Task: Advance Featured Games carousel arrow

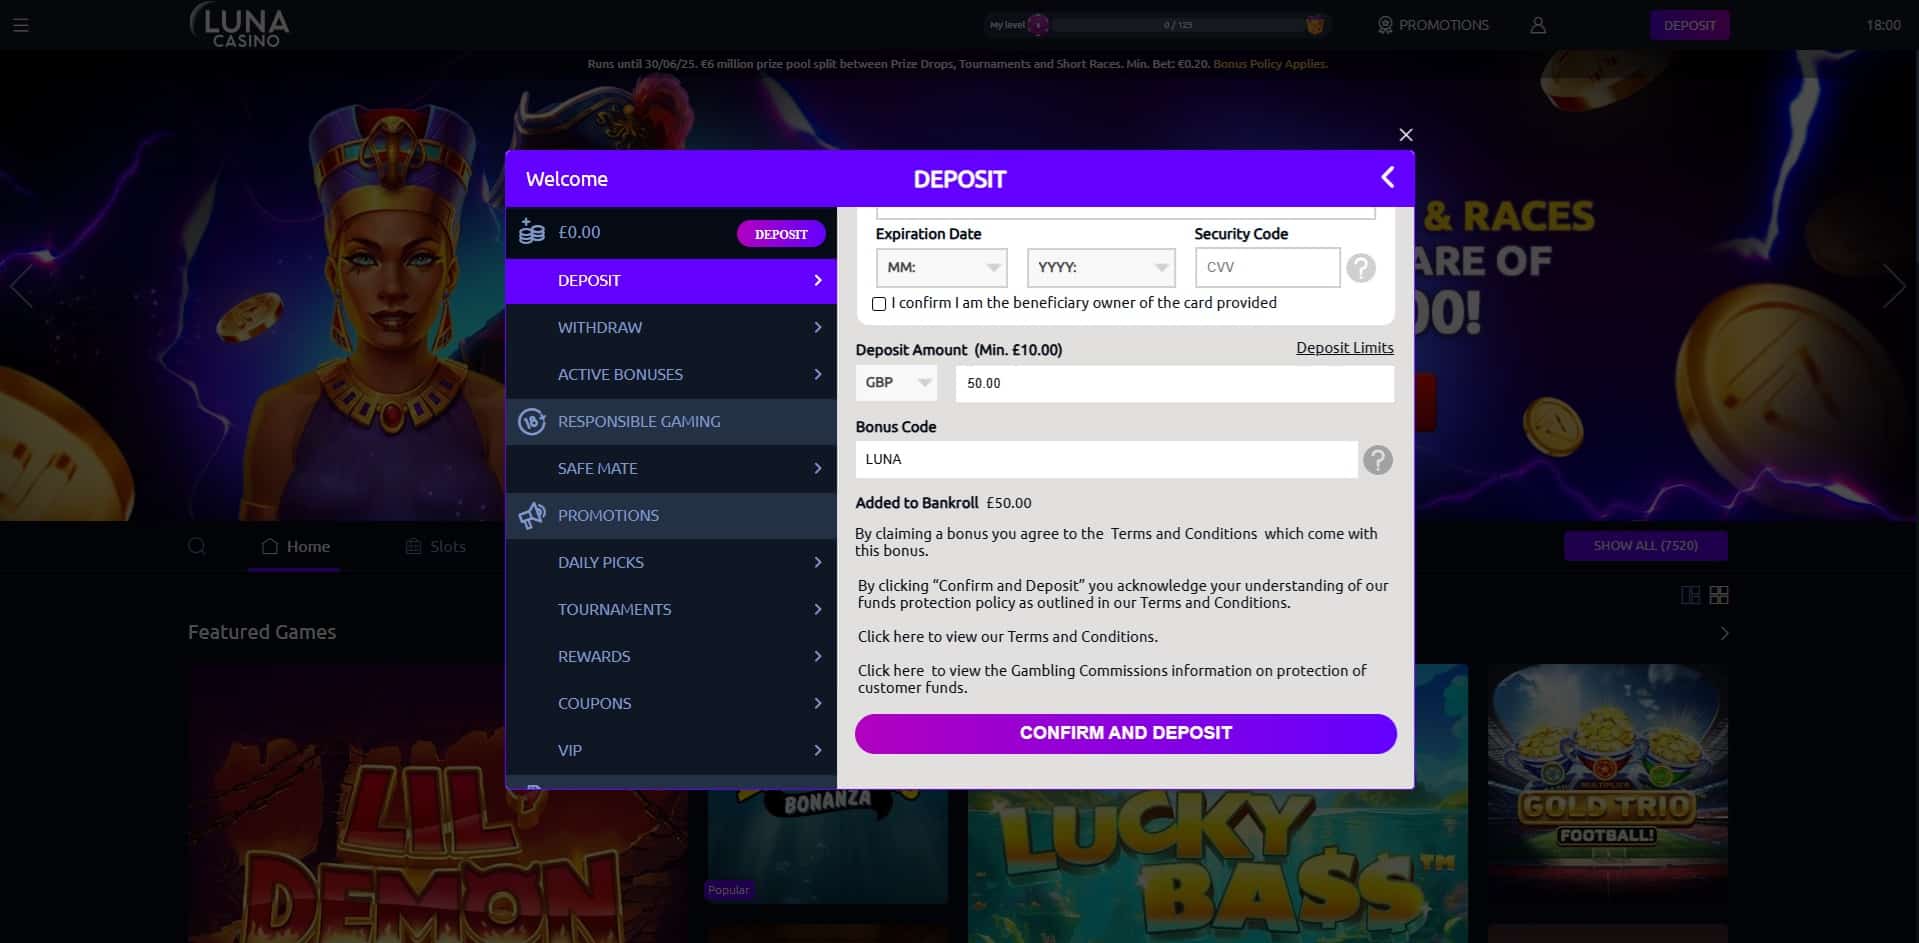Action: coord(1724,633)
